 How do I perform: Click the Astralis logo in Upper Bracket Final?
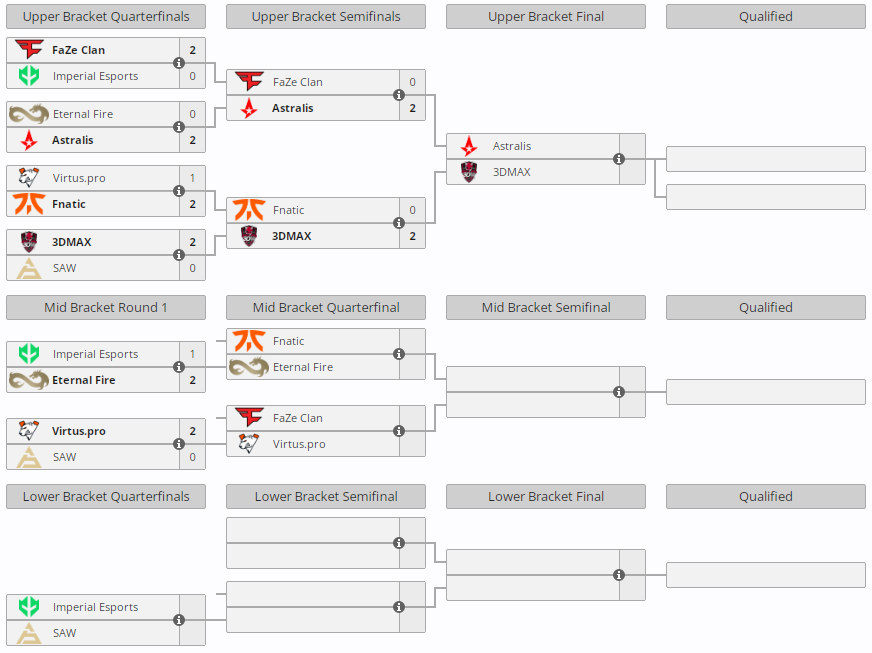click(x=469, y=146)
